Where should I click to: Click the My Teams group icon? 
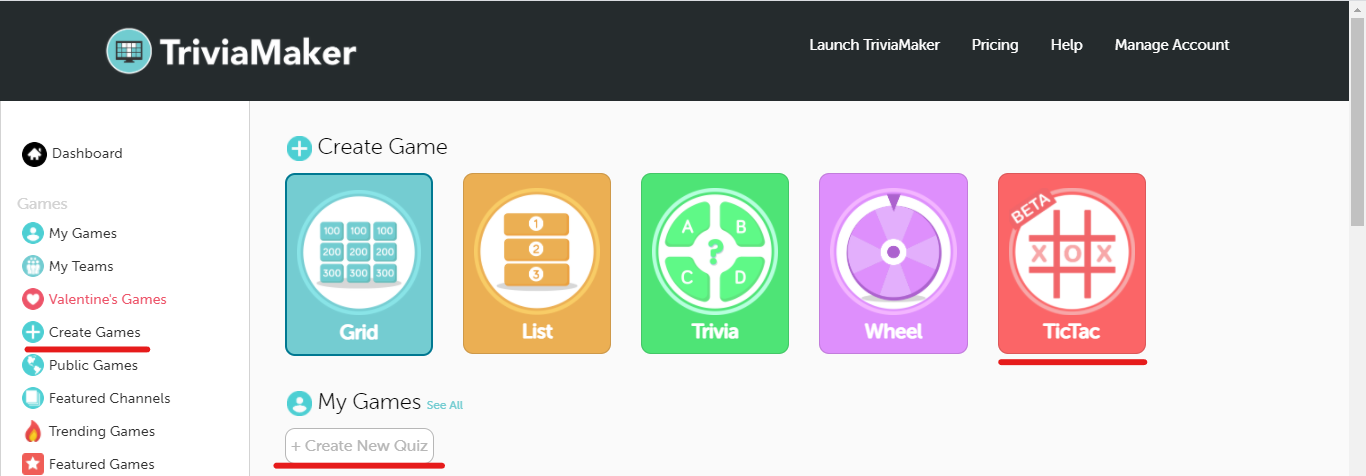(x=33, y=266)
